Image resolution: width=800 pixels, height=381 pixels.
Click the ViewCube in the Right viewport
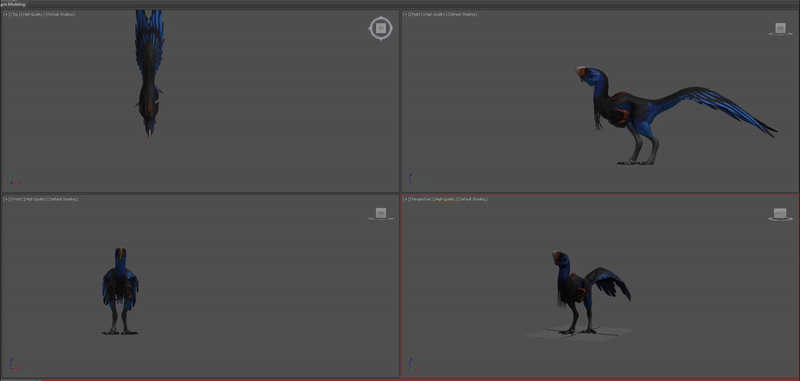coord(780,29)
